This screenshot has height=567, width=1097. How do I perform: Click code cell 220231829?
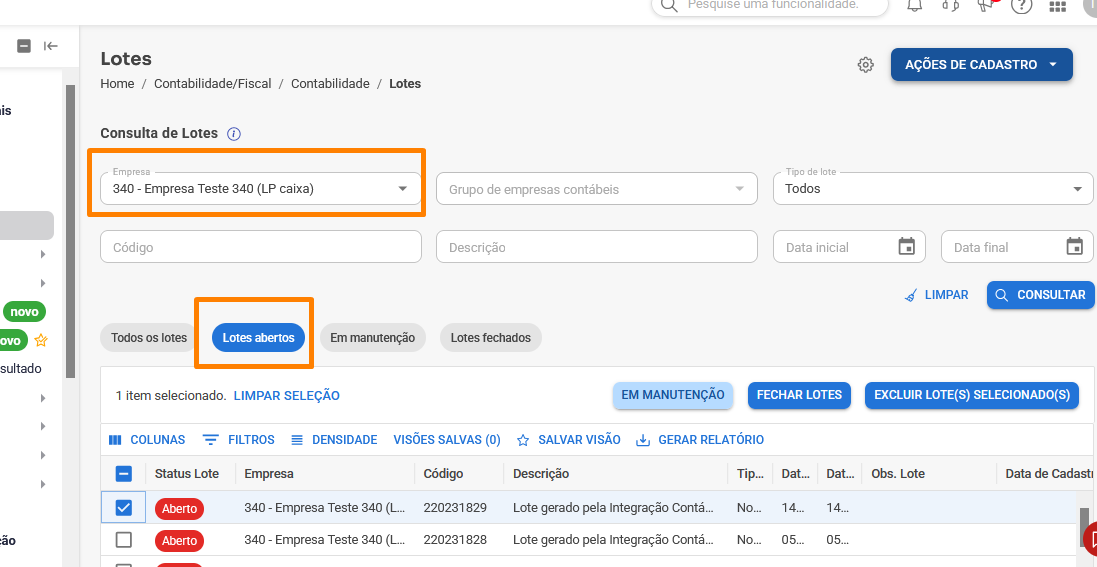pyautogui.click(x=455, y=508)
